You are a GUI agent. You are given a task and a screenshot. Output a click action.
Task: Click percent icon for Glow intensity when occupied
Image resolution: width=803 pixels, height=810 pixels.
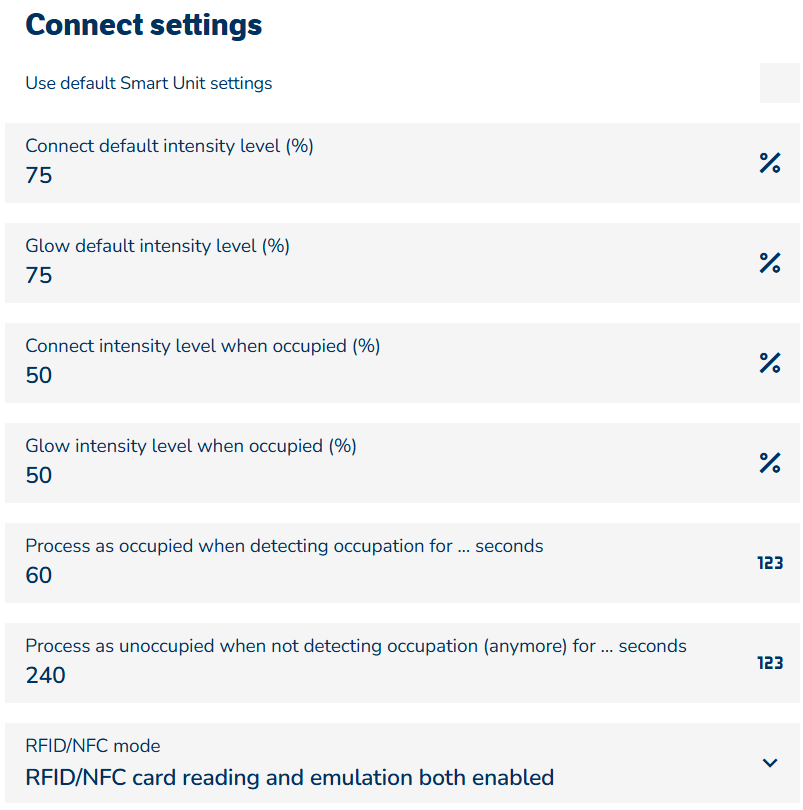coord(769,463)
